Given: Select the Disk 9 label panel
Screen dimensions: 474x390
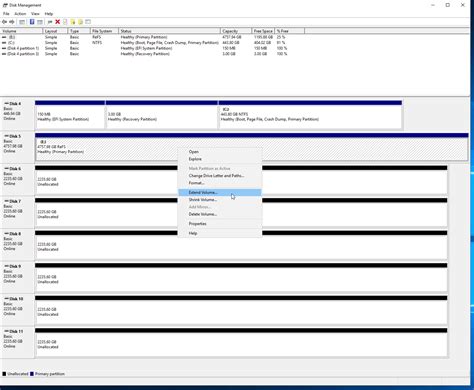Looking at the screenshot, I should 18,277.
